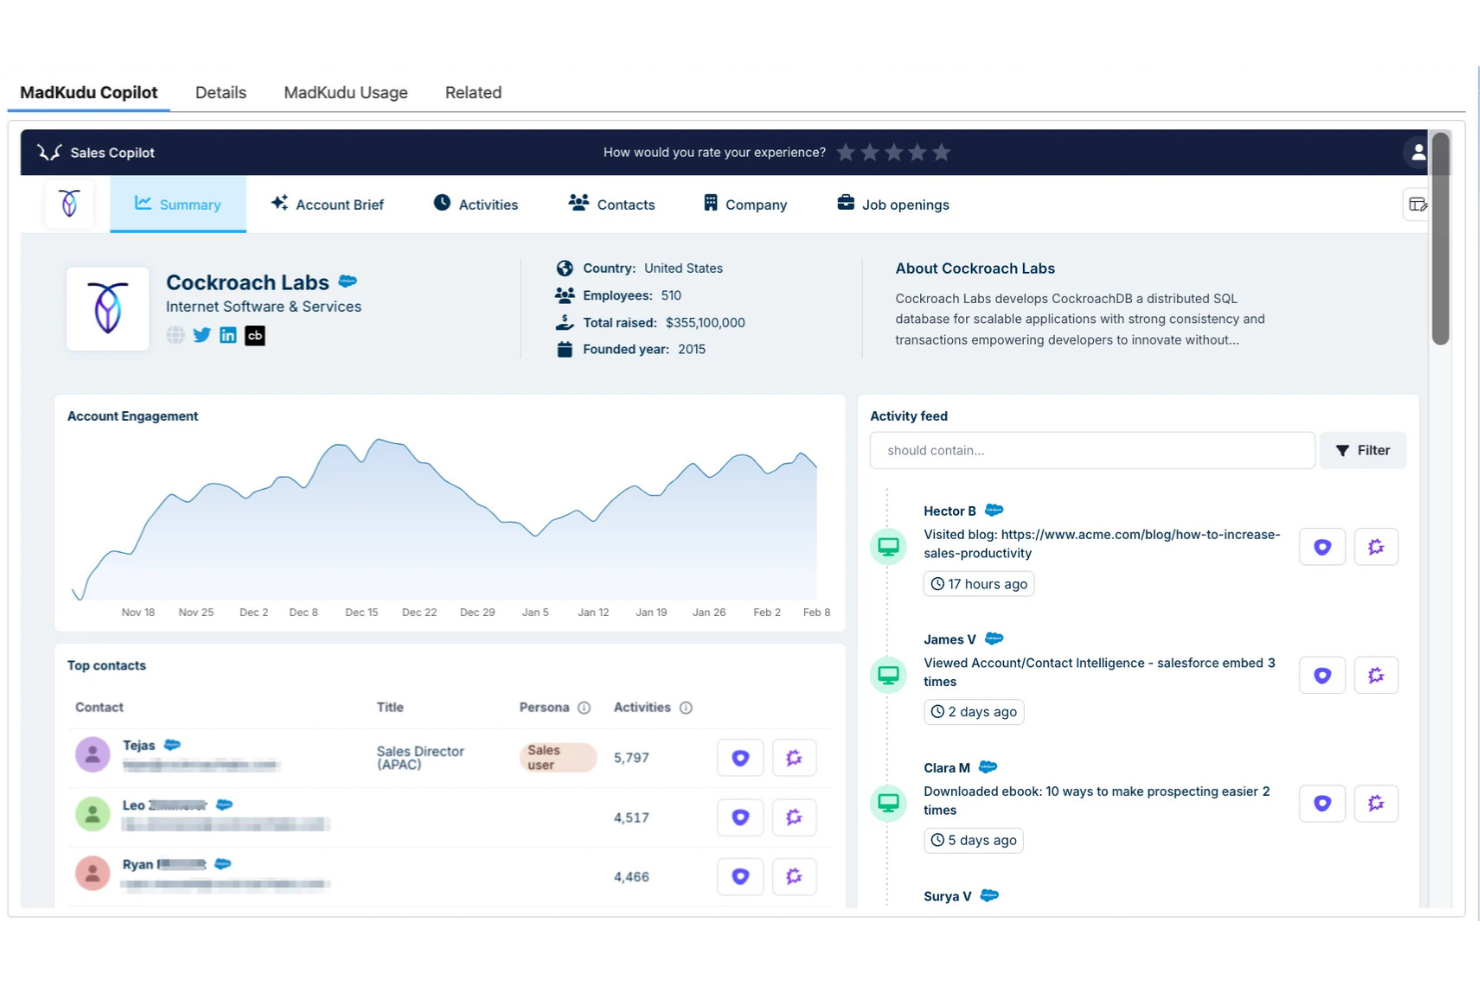Click the 17 hours ago timestamp
This screenshot has height=987, width=1480.
[x=978, y=584]
